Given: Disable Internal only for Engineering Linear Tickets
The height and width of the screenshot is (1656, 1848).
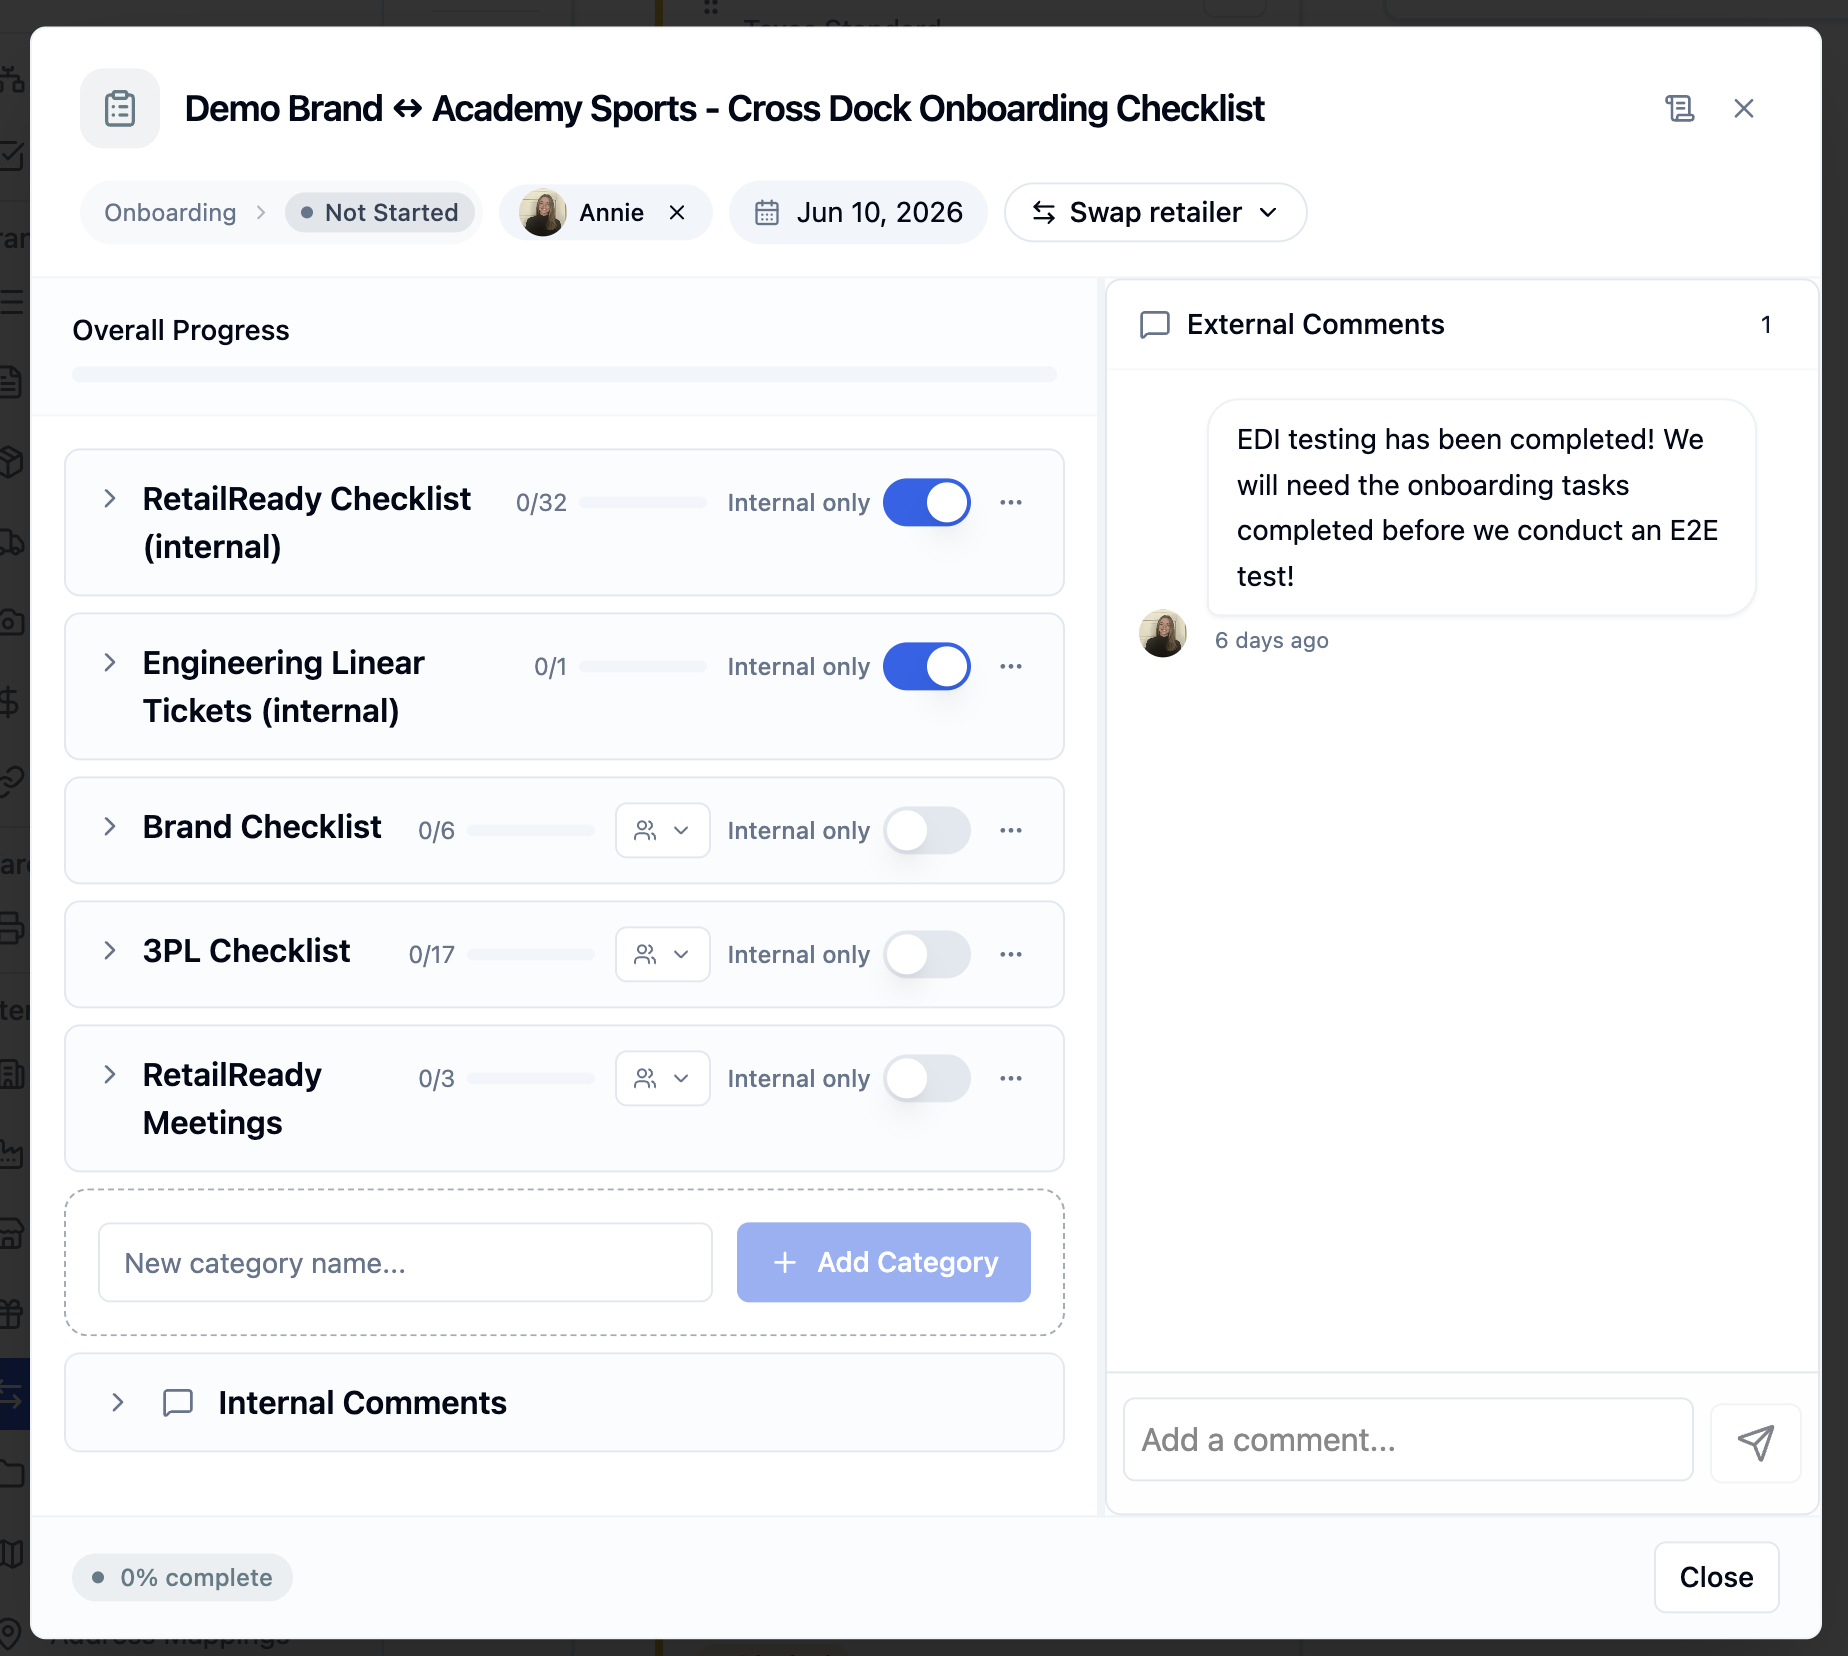Looking at the screenshot, I should (927, 666).
